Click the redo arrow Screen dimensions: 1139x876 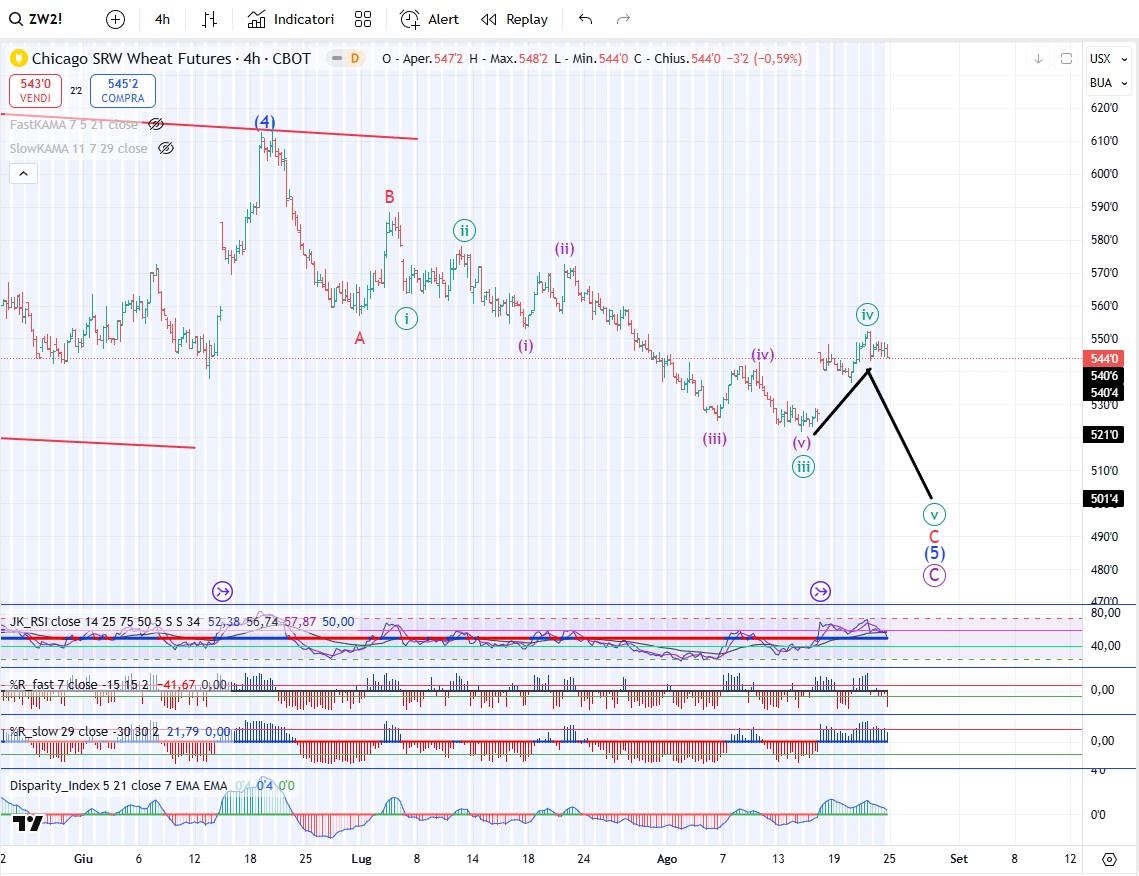pyautogui.click(x=623, y=19)
